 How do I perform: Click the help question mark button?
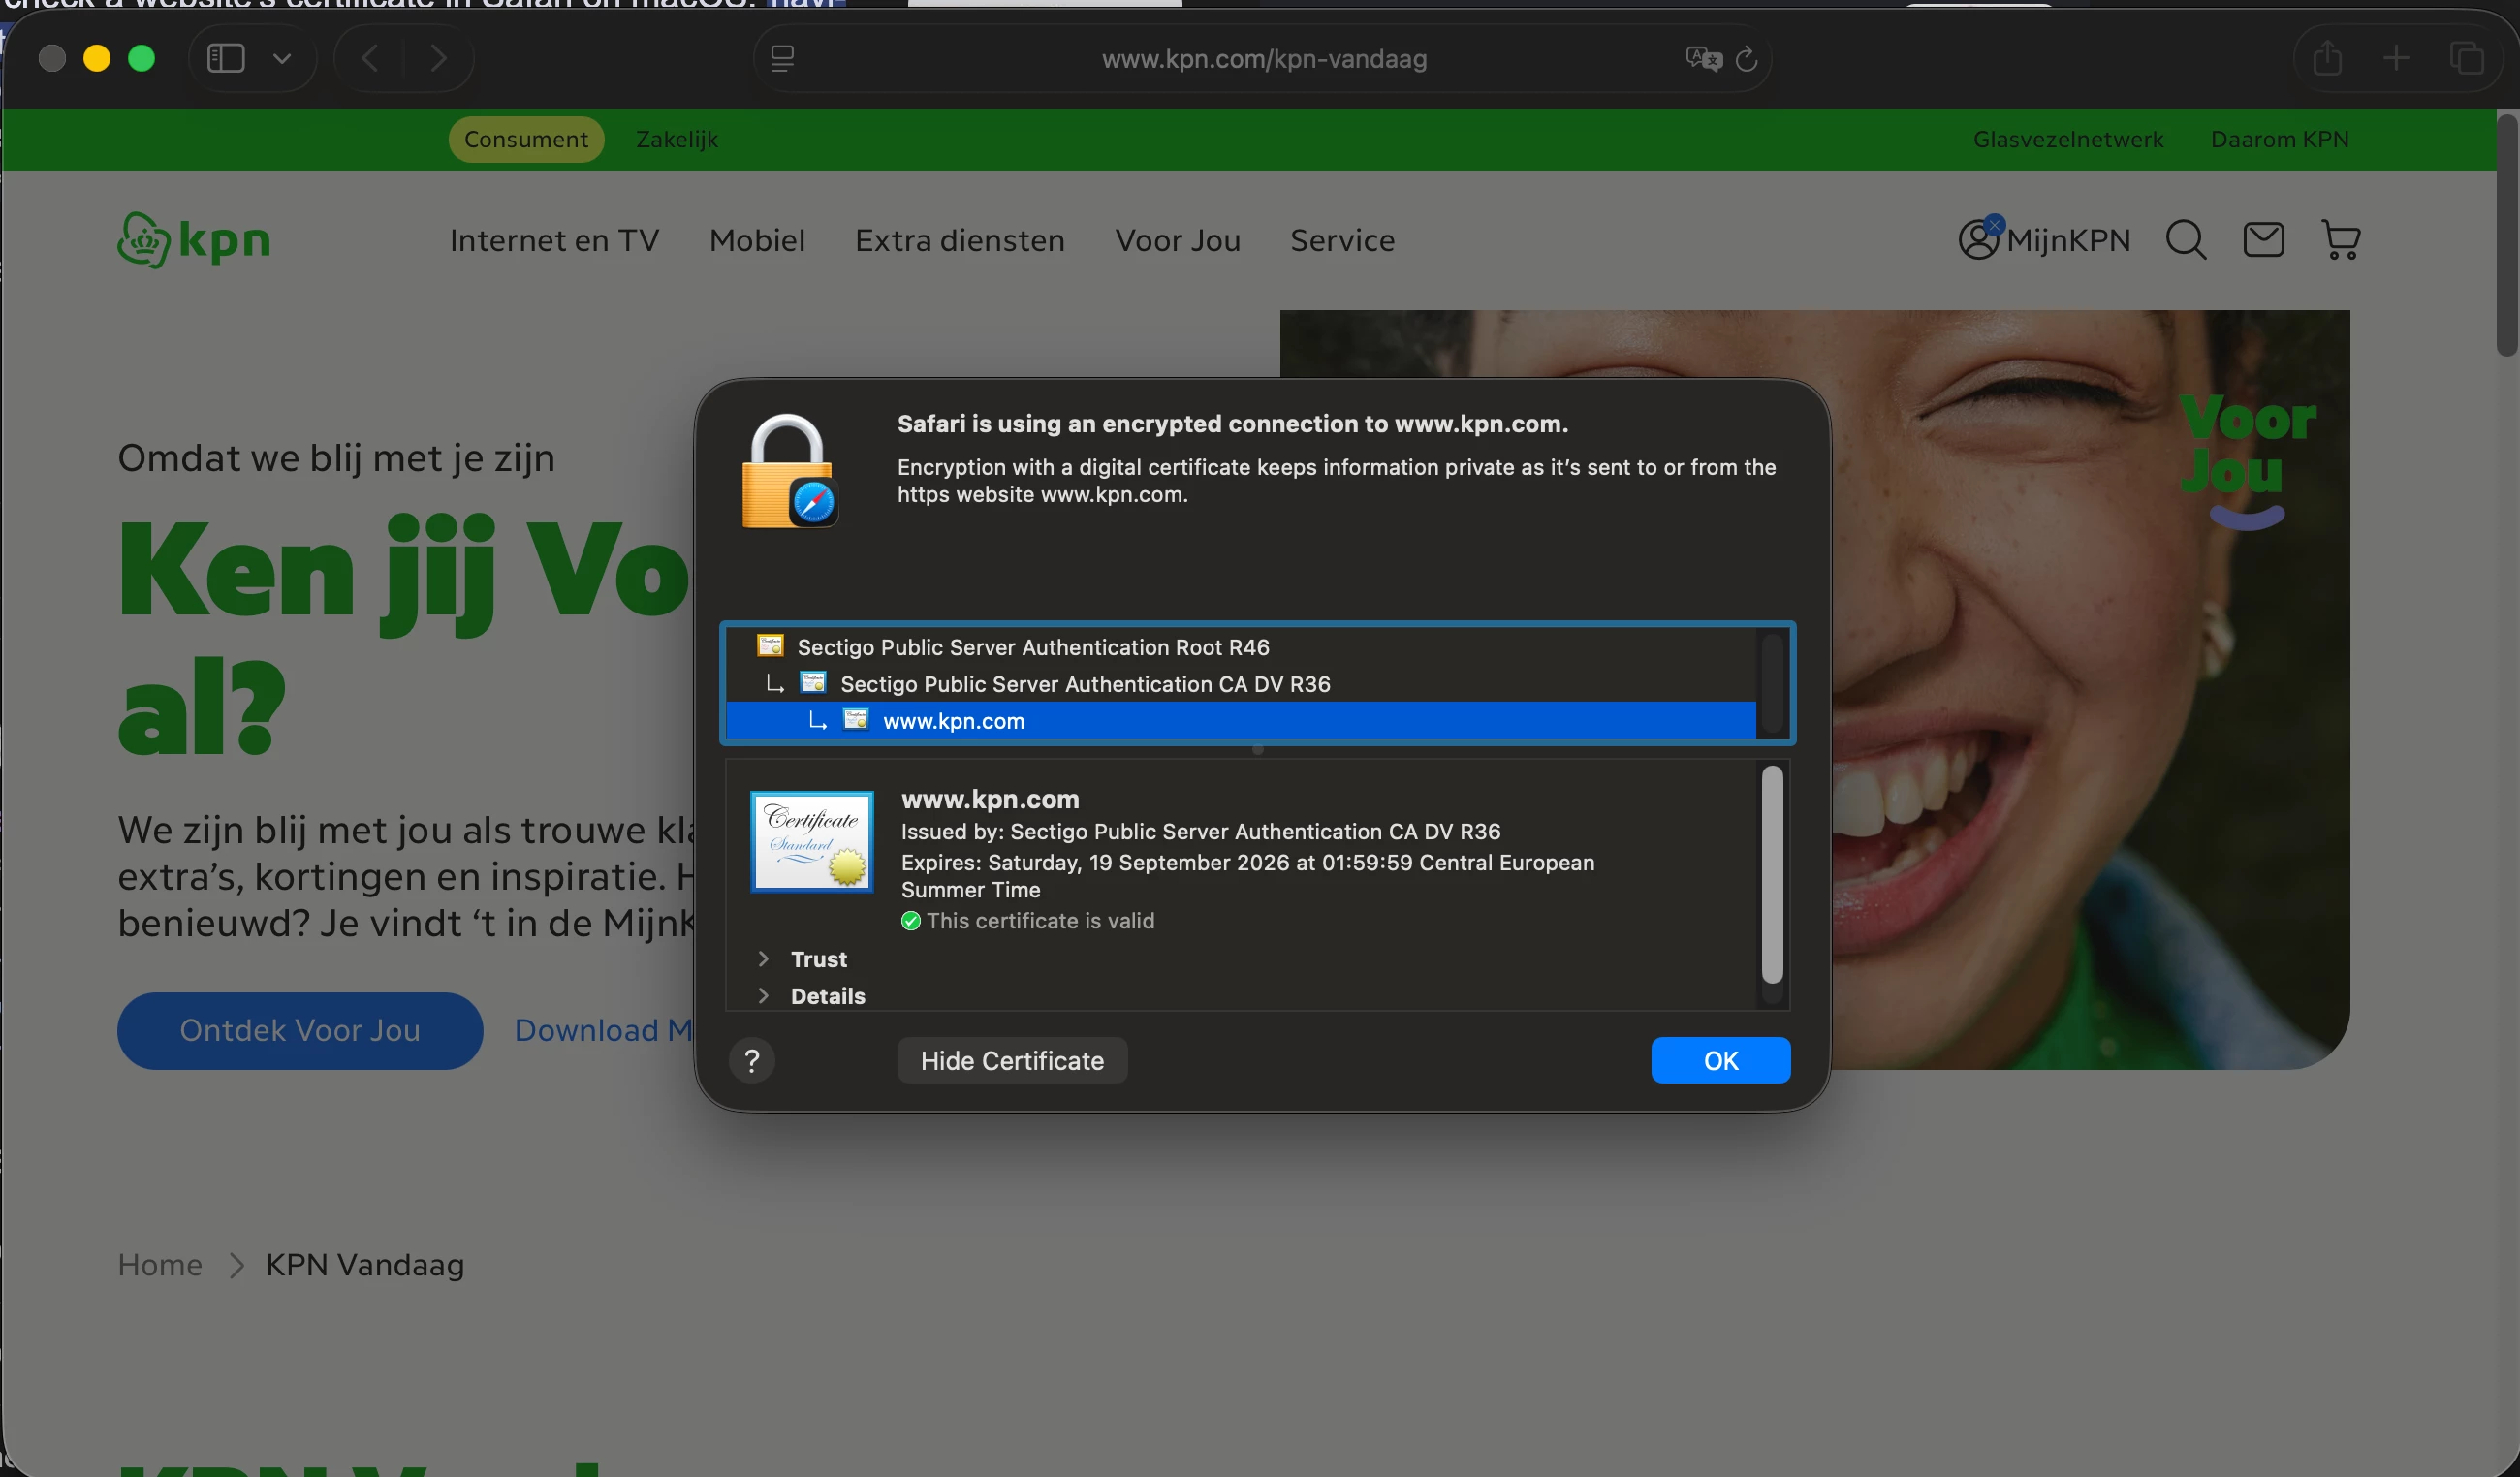(752, 1060)
